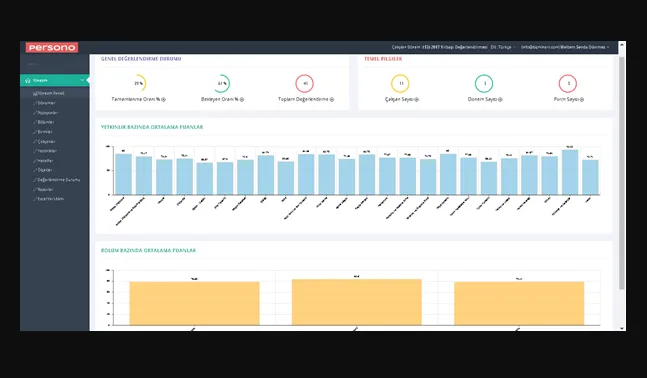Click the scrollbar down arrow
This screenshot has height=378, width=647.
622,328
